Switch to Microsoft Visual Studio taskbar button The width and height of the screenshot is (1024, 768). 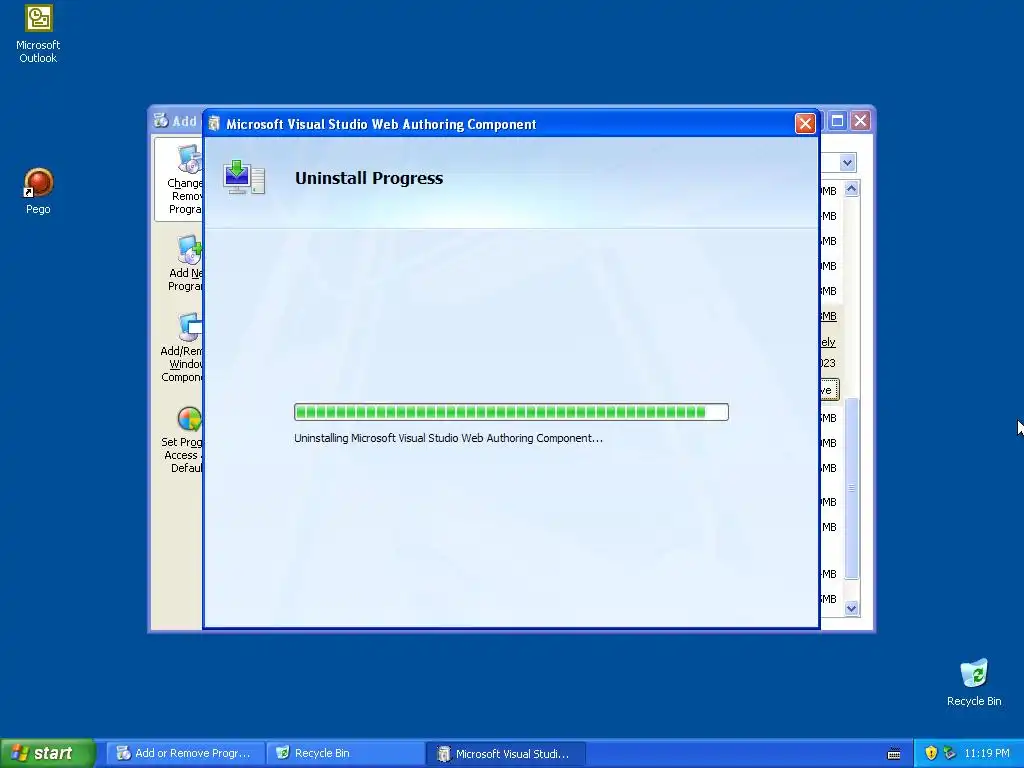pos(504,753)
